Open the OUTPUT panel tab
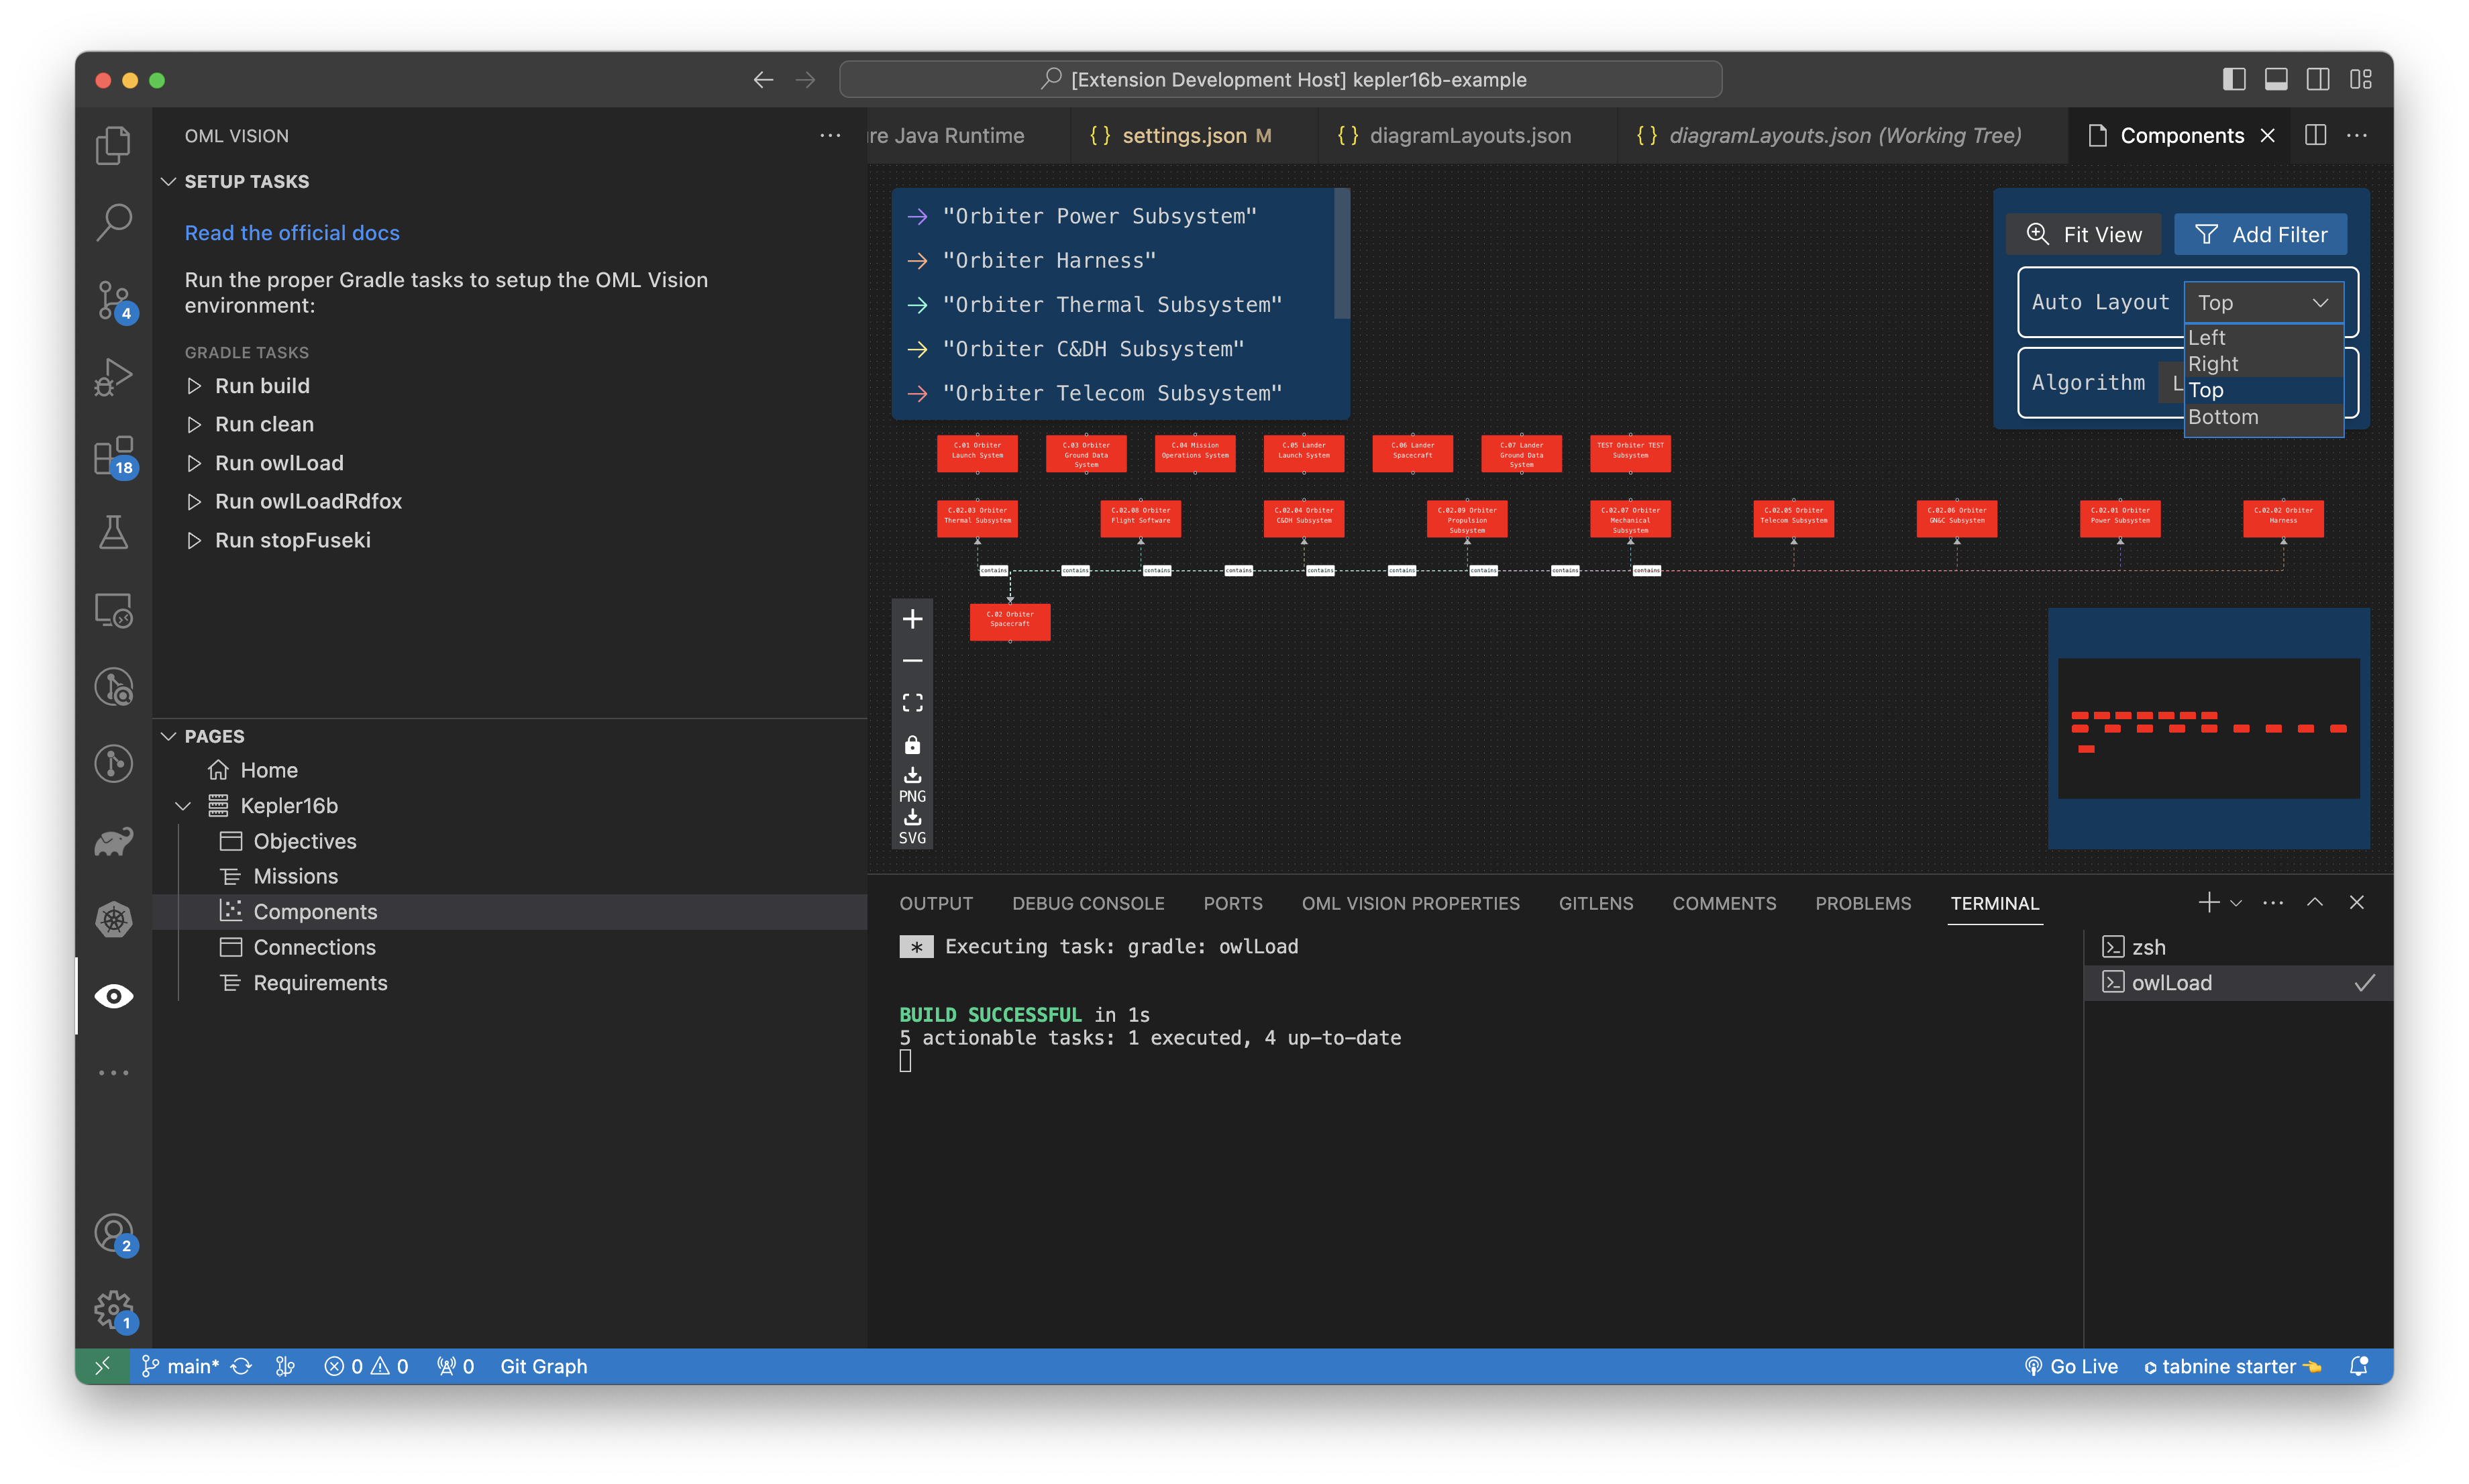The height and width of the screenshot is (1484, 2469). tap(935, 903)
